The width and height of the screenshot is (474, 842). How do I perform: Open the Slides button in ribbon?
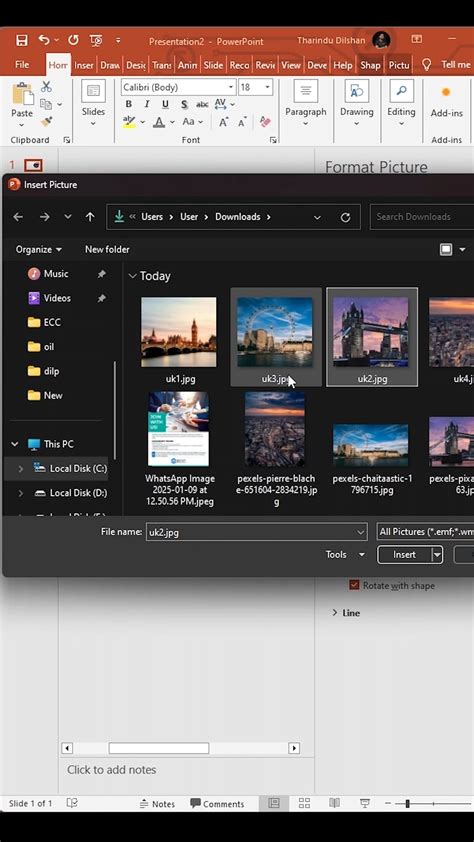(x=93, y=104)
